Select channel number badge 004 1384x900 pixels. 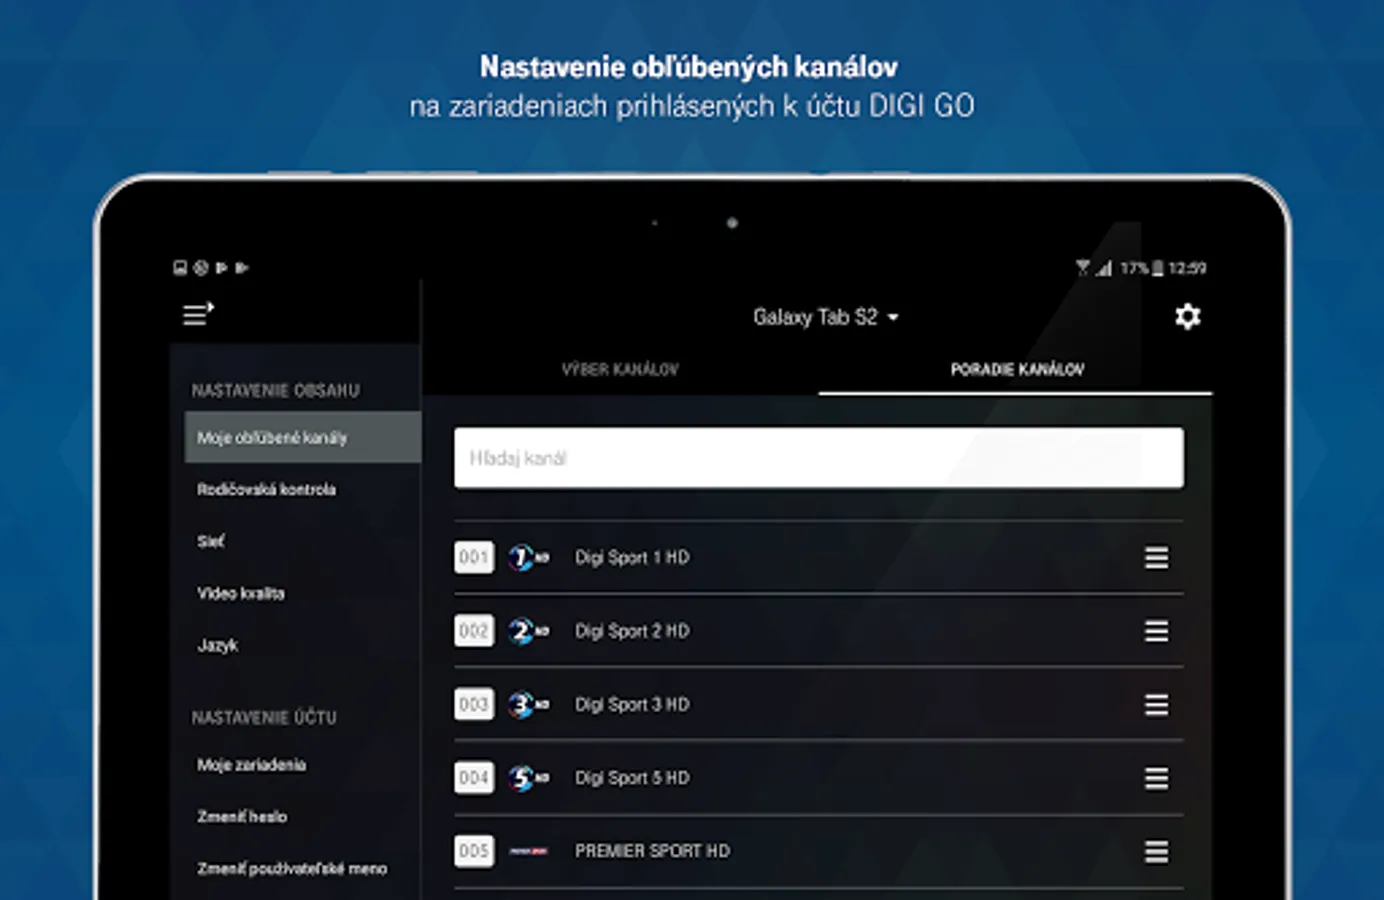pos(474,778)
